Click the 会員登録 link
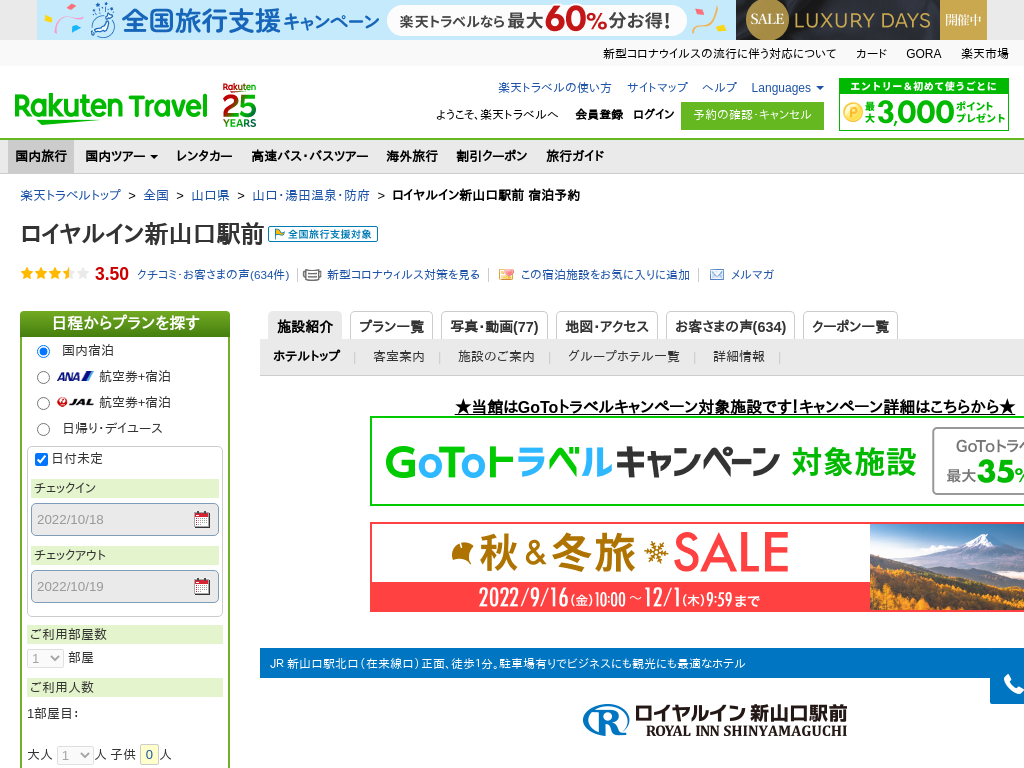 point(599,114)
